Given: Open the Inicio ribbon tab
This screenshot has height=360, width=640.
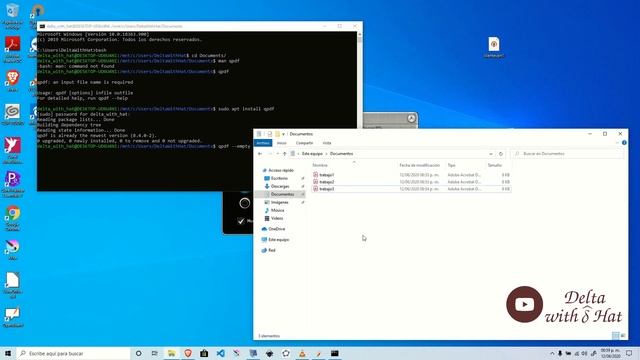Looking at the screenshot, I should [x=282, y=143].
